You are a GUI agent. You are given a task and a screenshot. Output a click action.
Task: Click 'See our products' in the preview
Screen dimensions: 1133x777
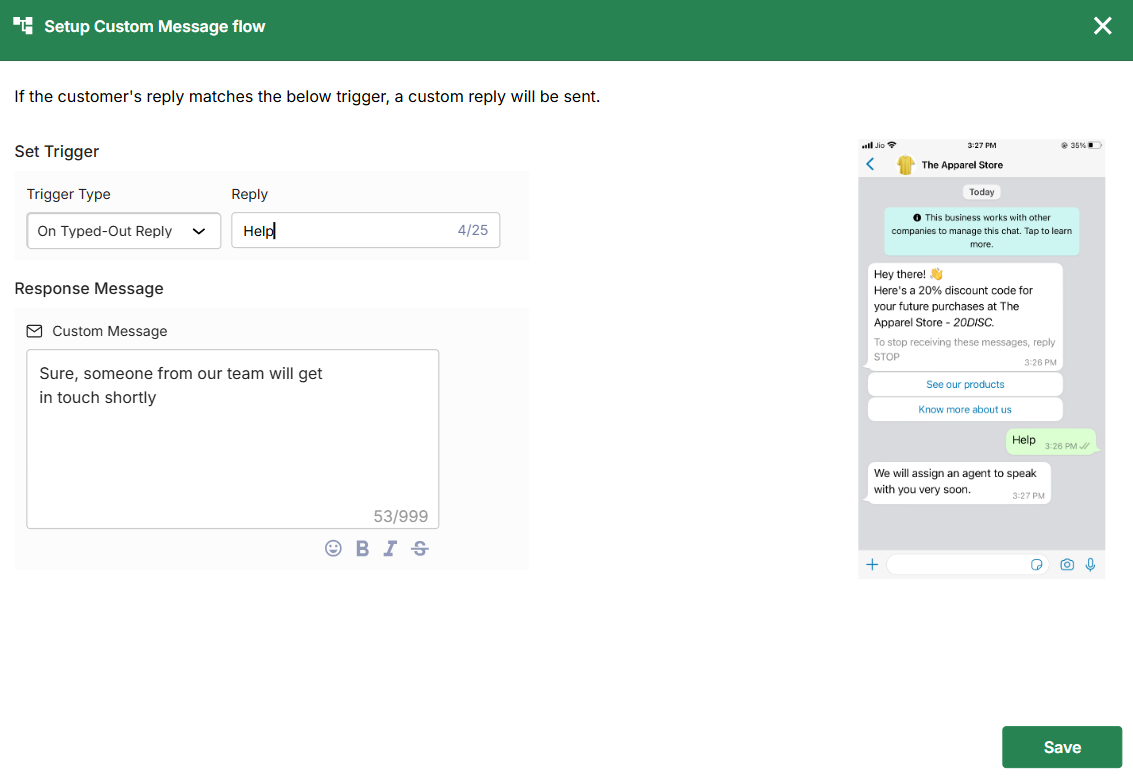pyautogui.click(x=965, y=385)
